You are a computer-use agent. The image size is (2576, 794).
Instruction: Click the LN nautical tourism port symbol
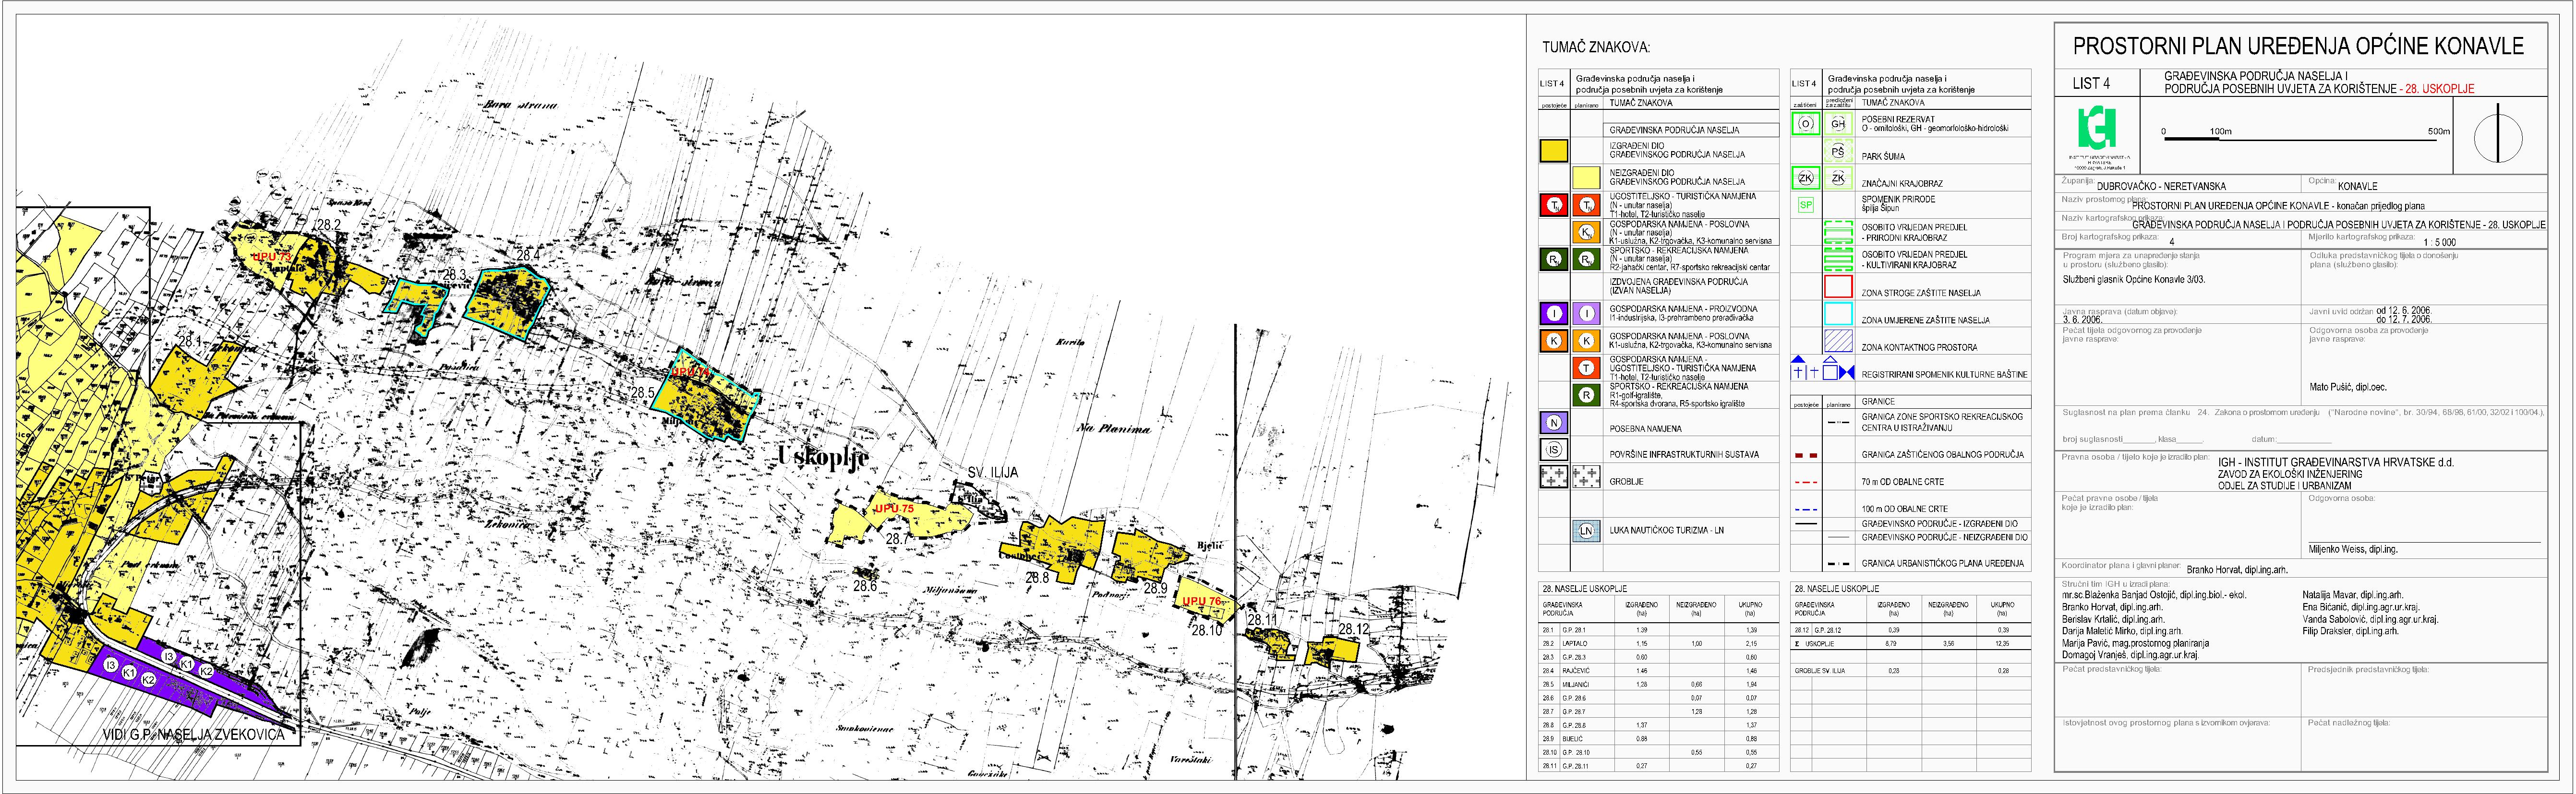pos(1586,531)
